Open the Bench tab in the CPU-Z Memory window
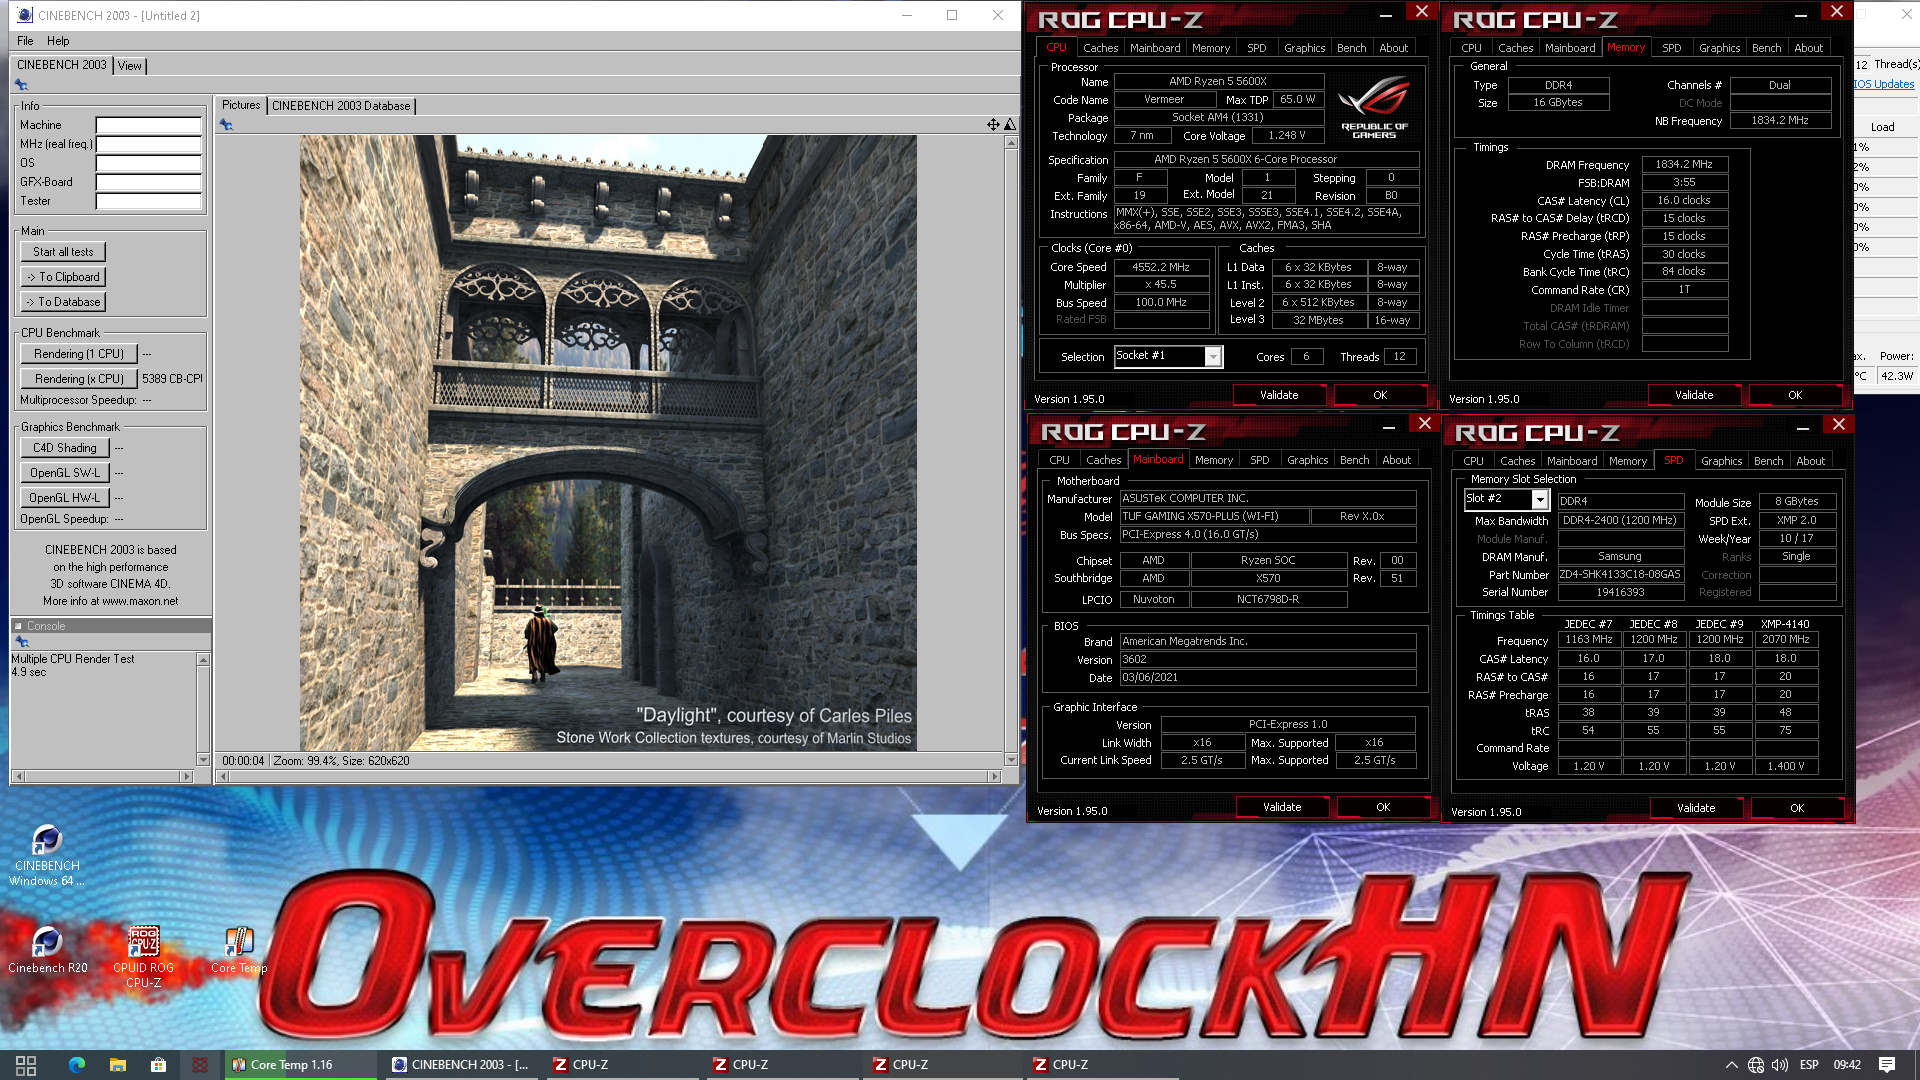Screen dimensions: 1920x1080 tap(1766, 48)
